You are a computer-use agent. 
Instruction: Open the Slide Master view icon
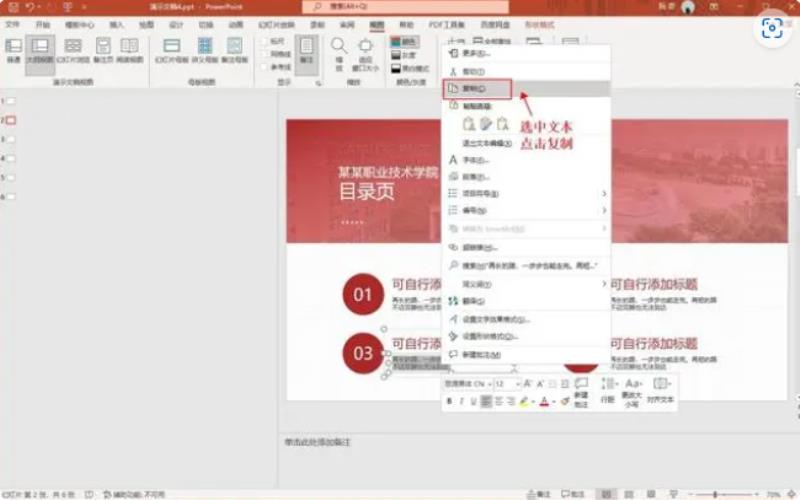tap(171, 50)
